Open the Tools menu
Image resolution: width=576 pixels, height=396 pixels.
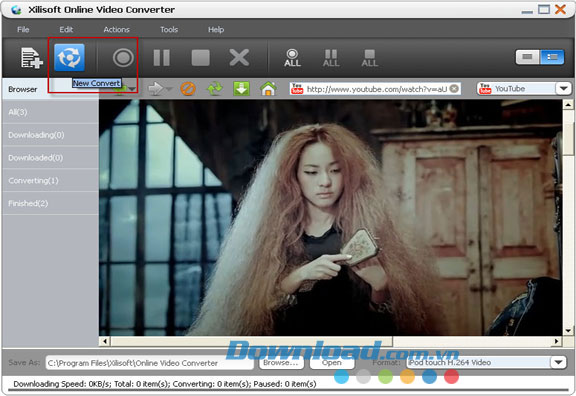(x=169, y=30)
